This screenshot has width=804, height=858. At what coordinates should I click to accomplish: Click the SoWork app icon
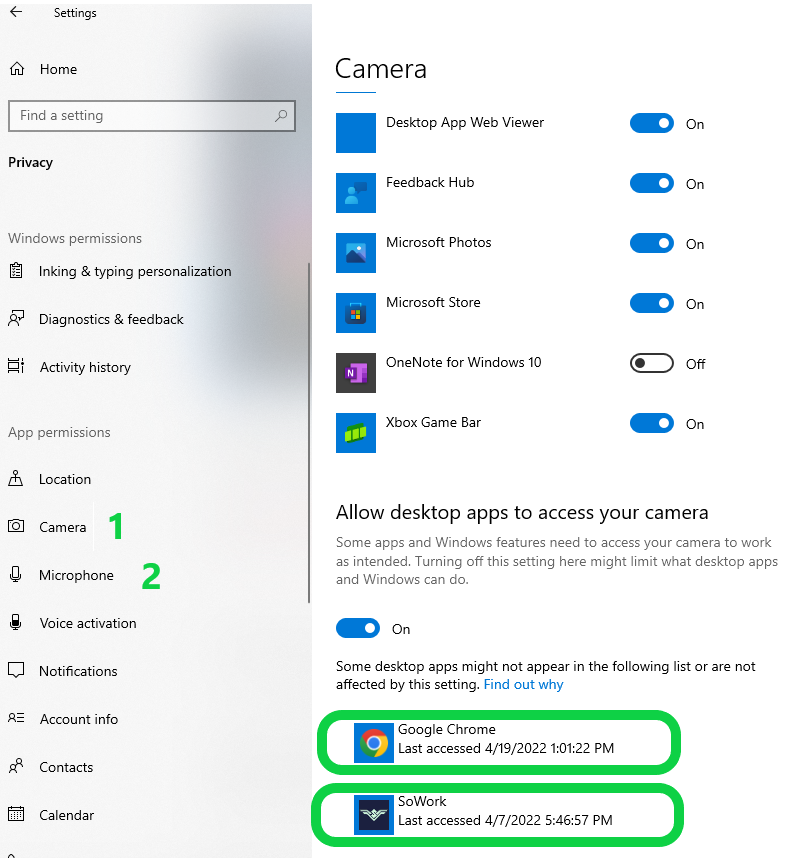point(374,815)
